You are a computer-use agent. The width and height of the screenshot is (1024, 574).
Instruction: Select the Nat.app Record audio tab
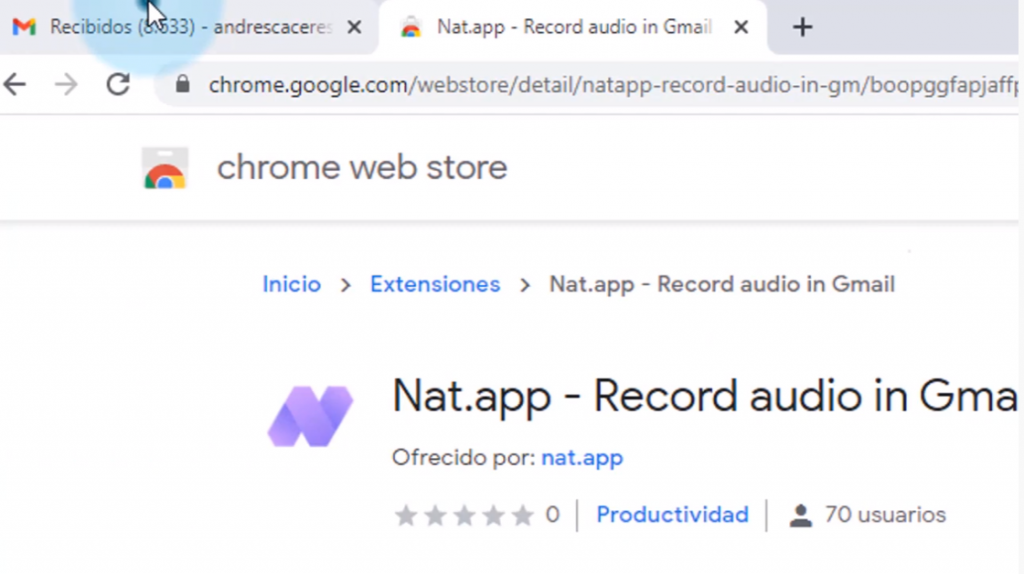point(573,27)
